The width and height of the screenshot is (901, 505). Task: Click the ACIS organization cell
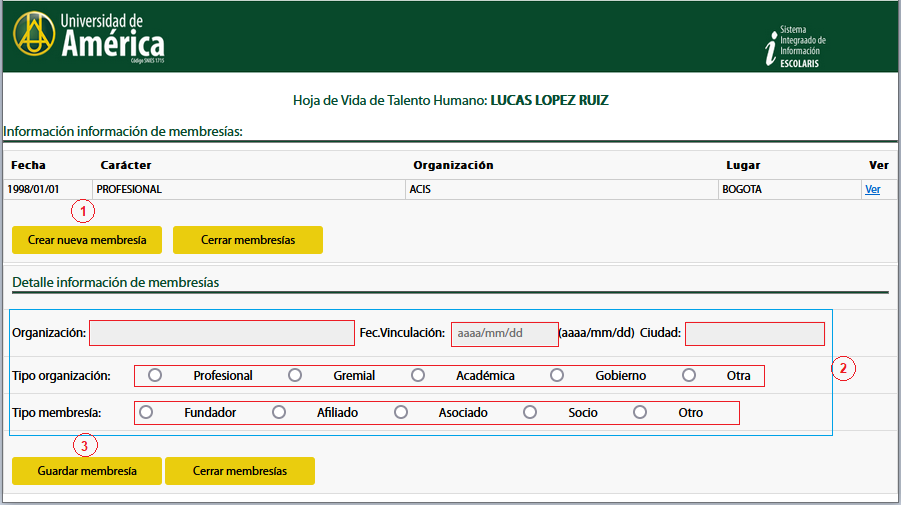(561, 189)
